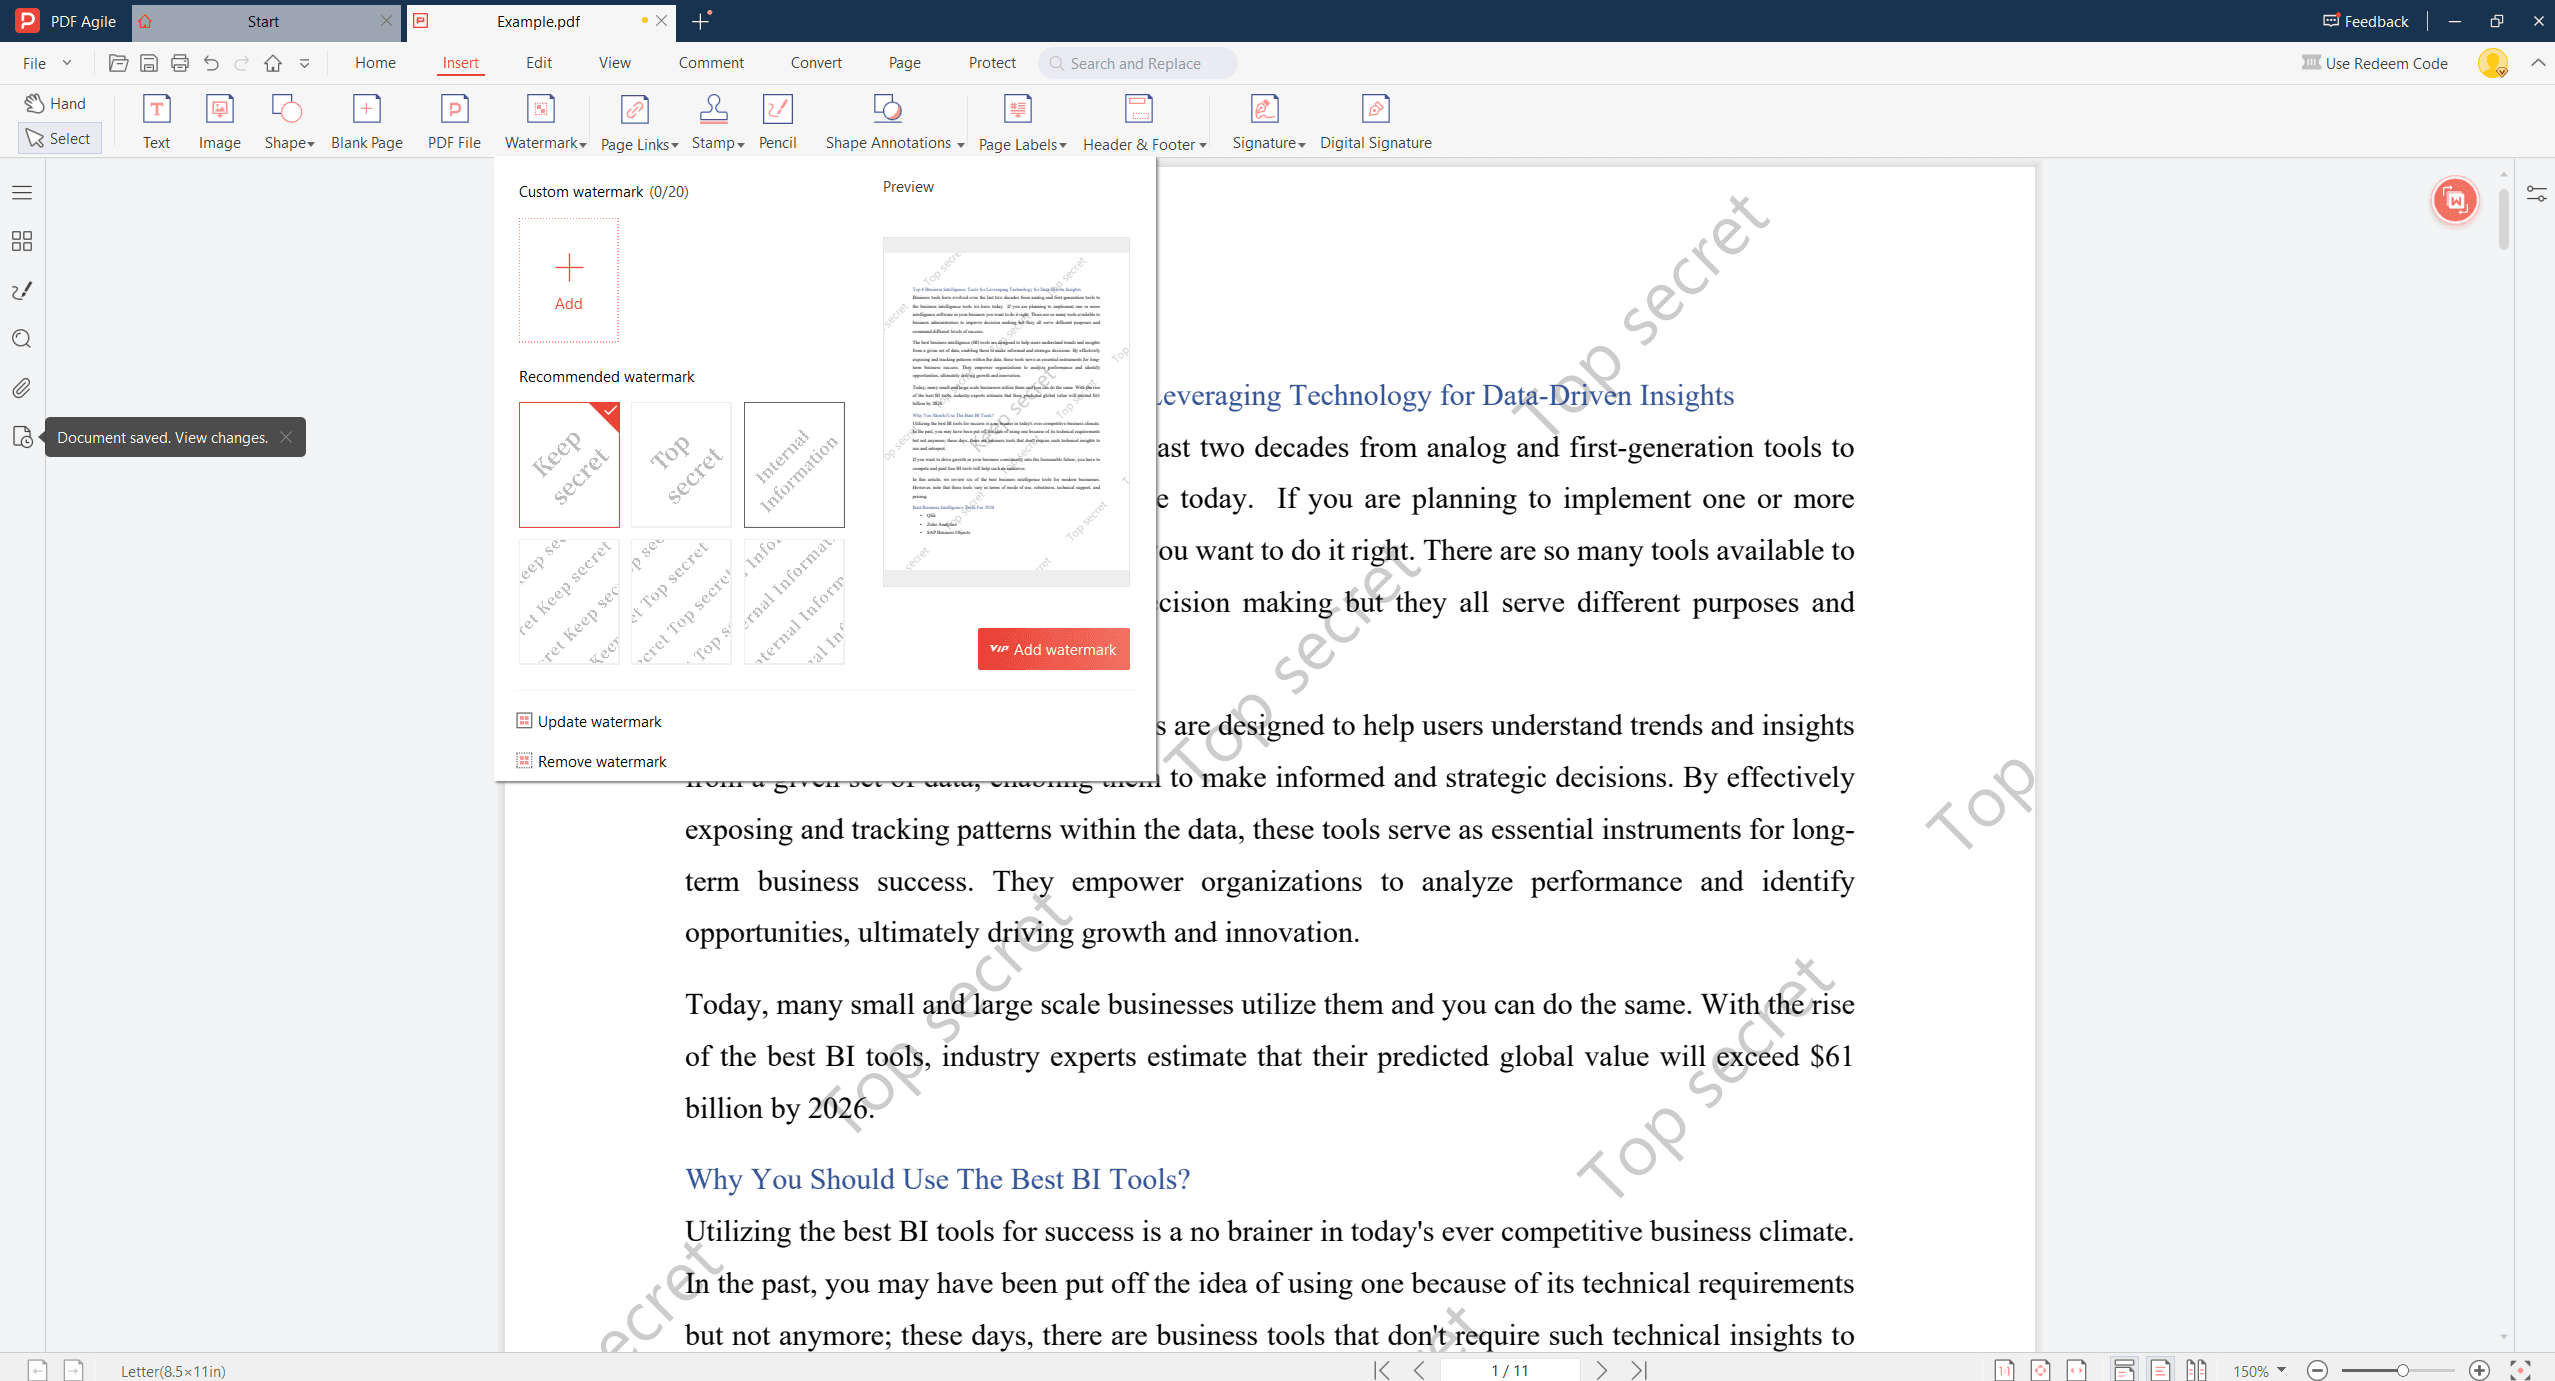Fit the page to the window
The width and height of the screenshot is (2555, 1381).
(2040, 1370)
